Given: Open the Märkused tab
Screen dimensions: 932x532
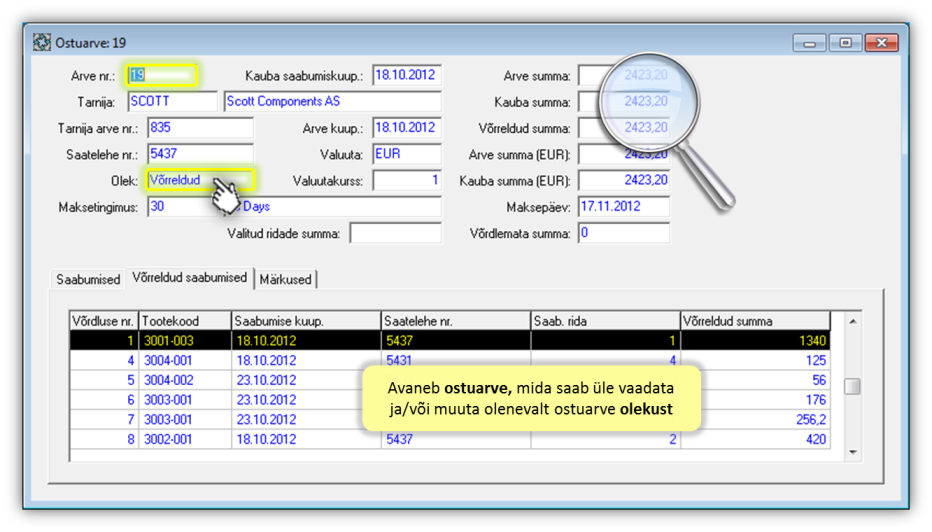Looking at the screenshot, I should point(285,279).
